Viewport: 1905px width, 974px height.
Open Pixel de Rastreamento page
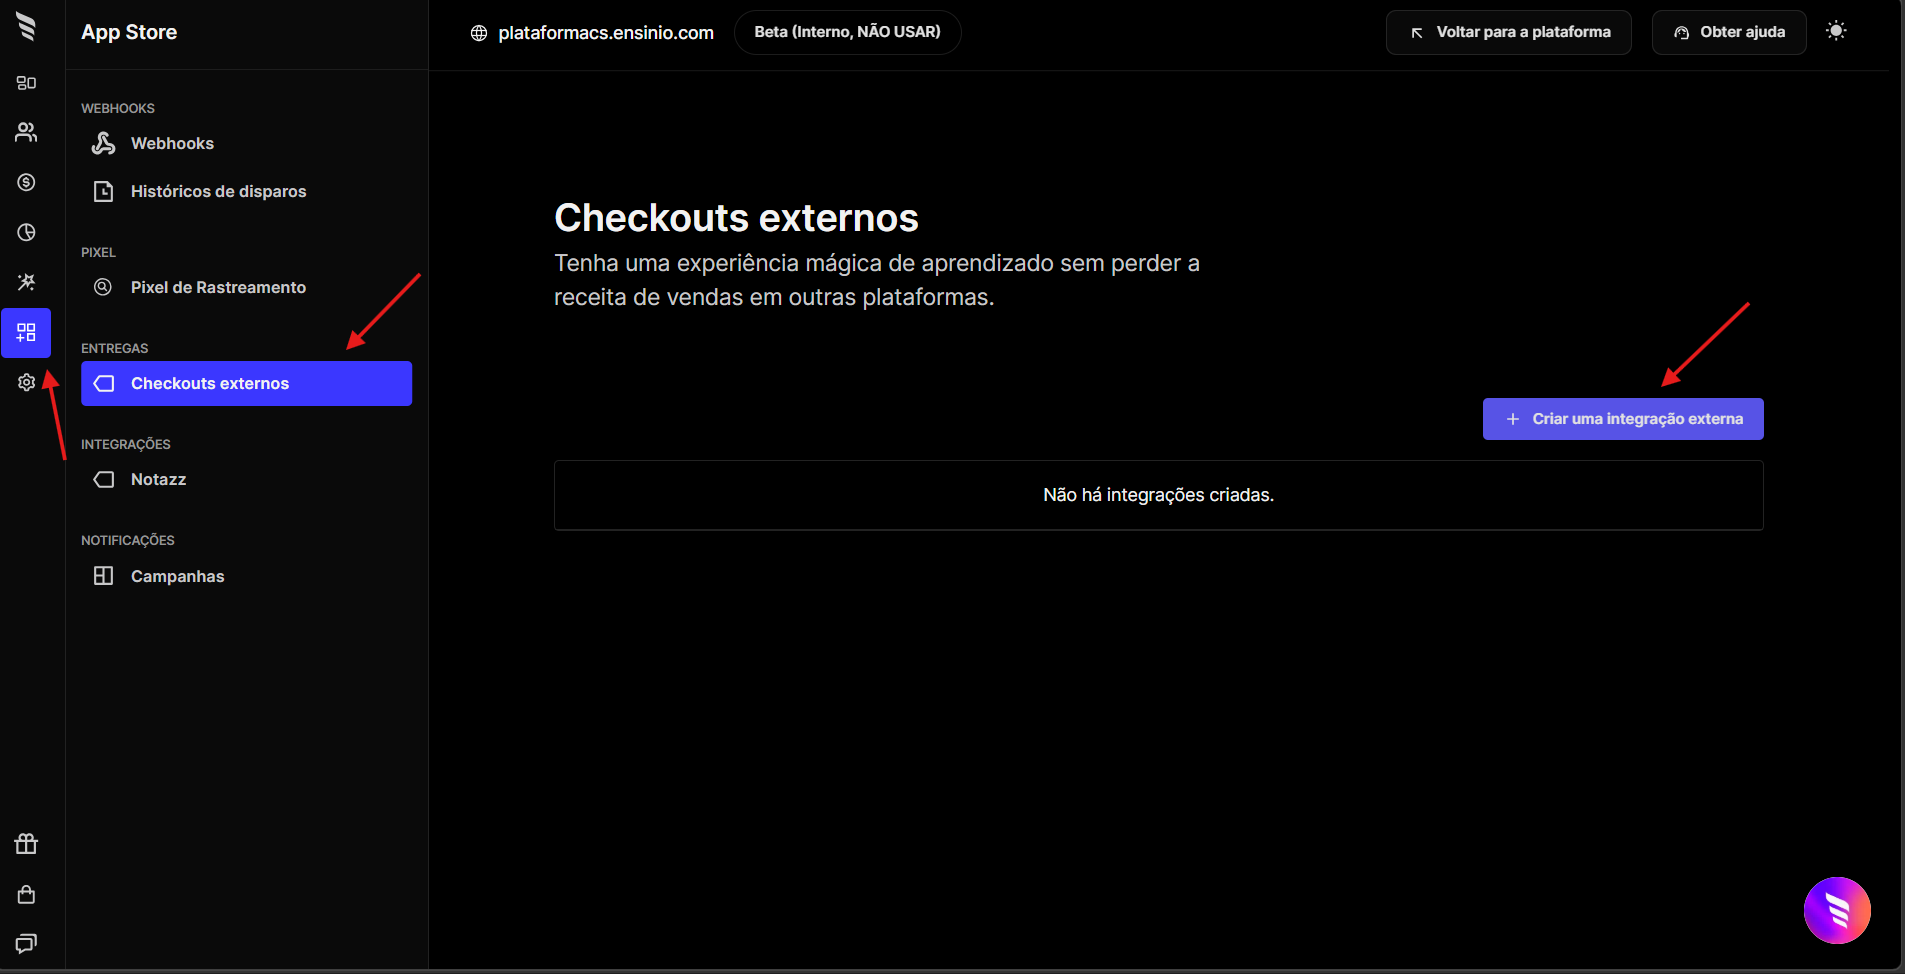[x=218, y=288]
